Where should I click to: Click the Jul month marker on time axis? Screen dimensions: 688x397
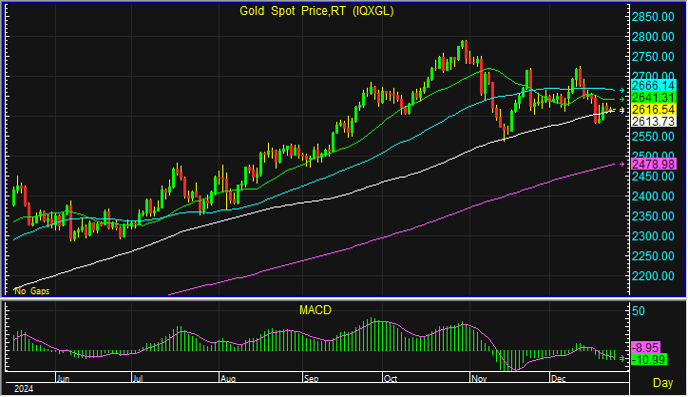(138, 379)
